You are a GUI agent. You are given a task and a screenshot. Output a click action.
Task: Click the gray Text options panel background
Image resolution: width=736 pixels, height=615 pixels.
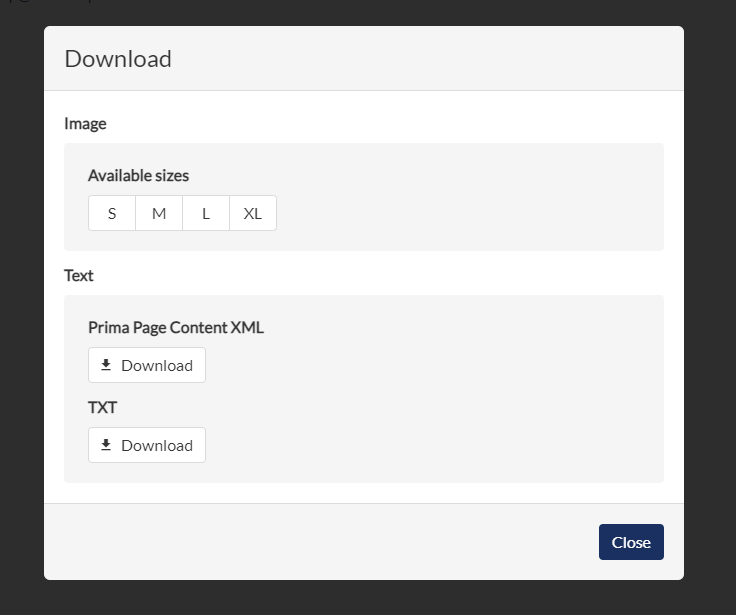422,390
